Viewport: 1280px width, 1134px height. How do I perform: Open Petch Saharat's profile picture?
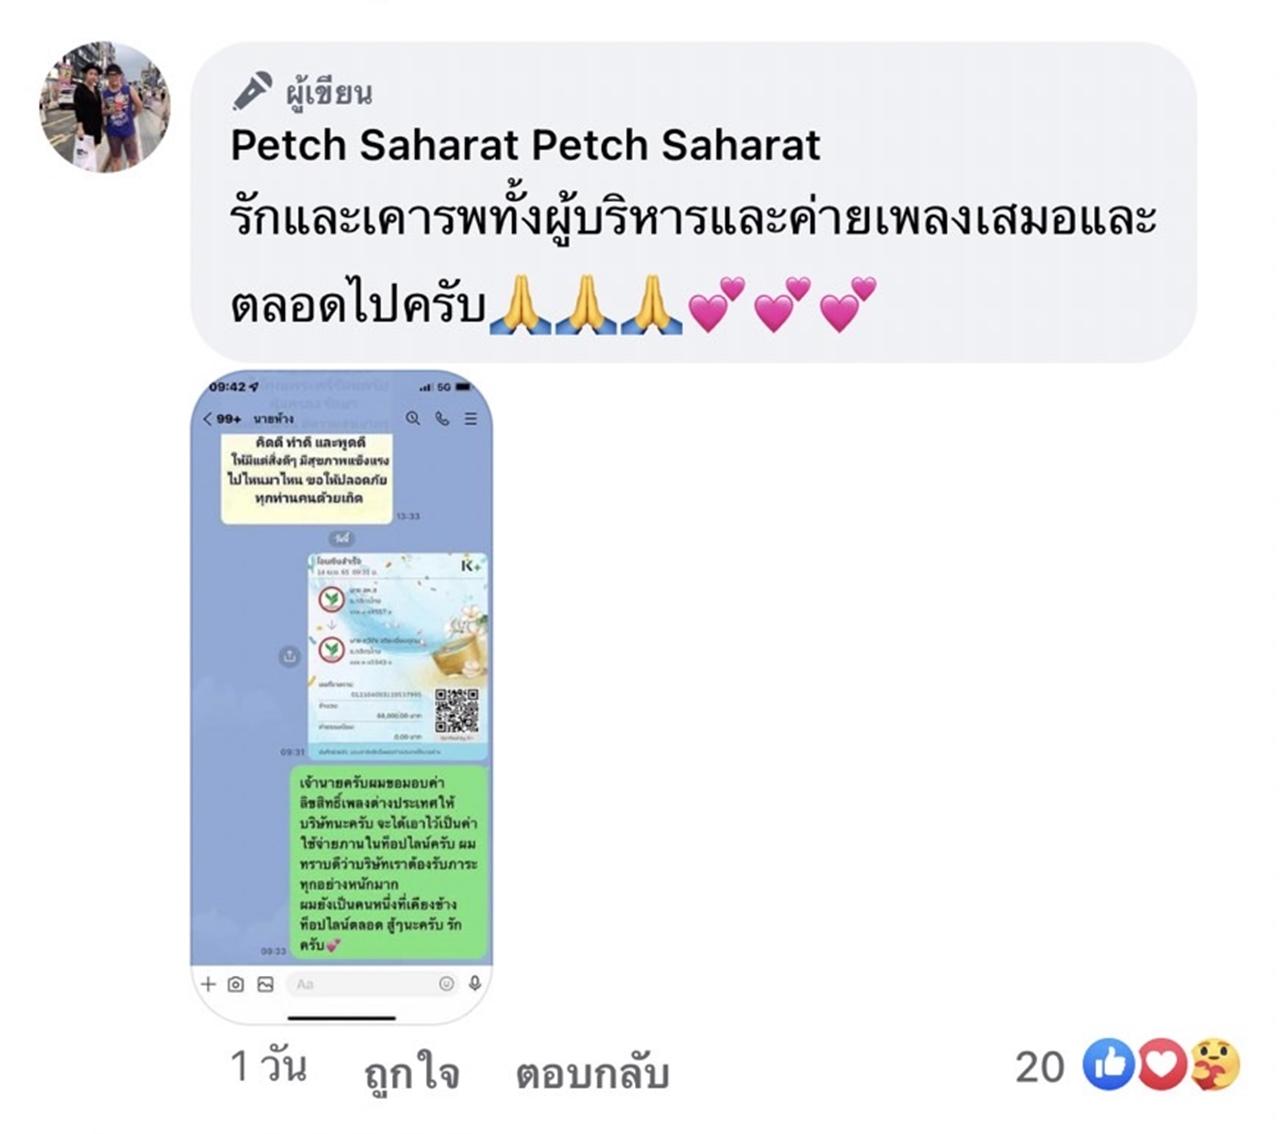(104, 106)
